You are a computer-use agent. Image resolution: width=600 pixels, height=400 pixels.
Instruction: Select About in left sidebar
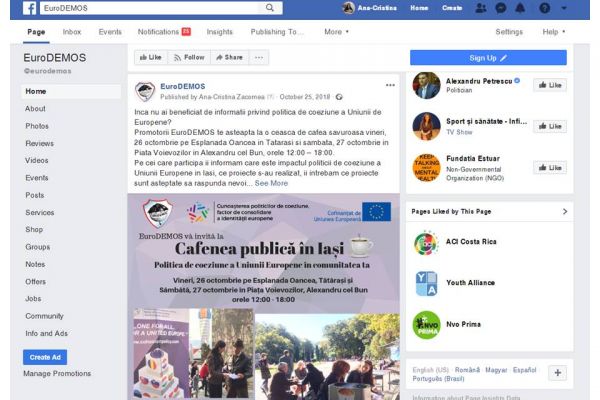[x=35, y=109]
